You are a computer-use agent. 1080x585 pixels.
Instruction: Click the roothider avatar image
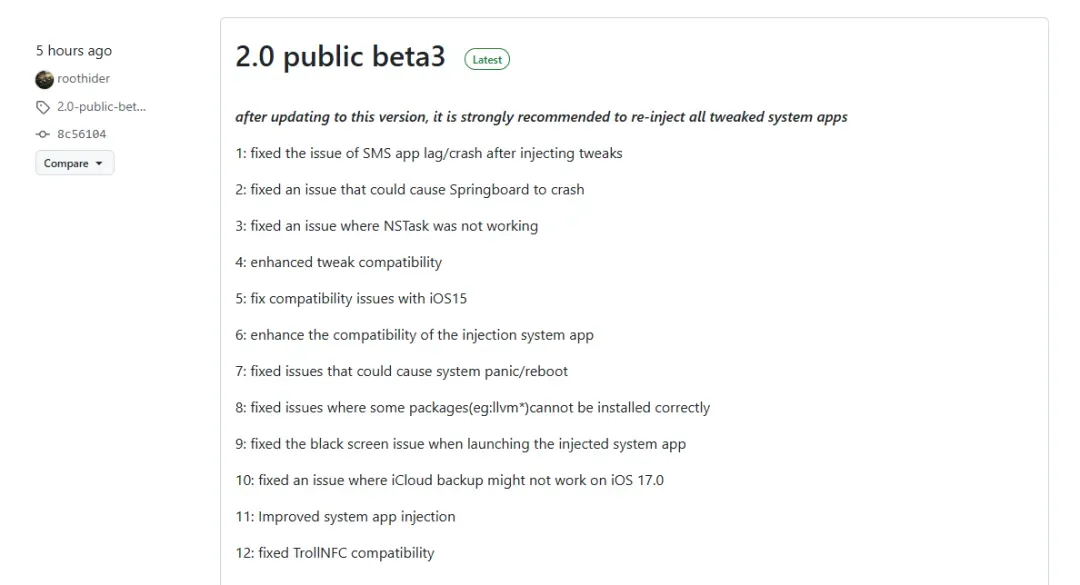click(44, 79)
